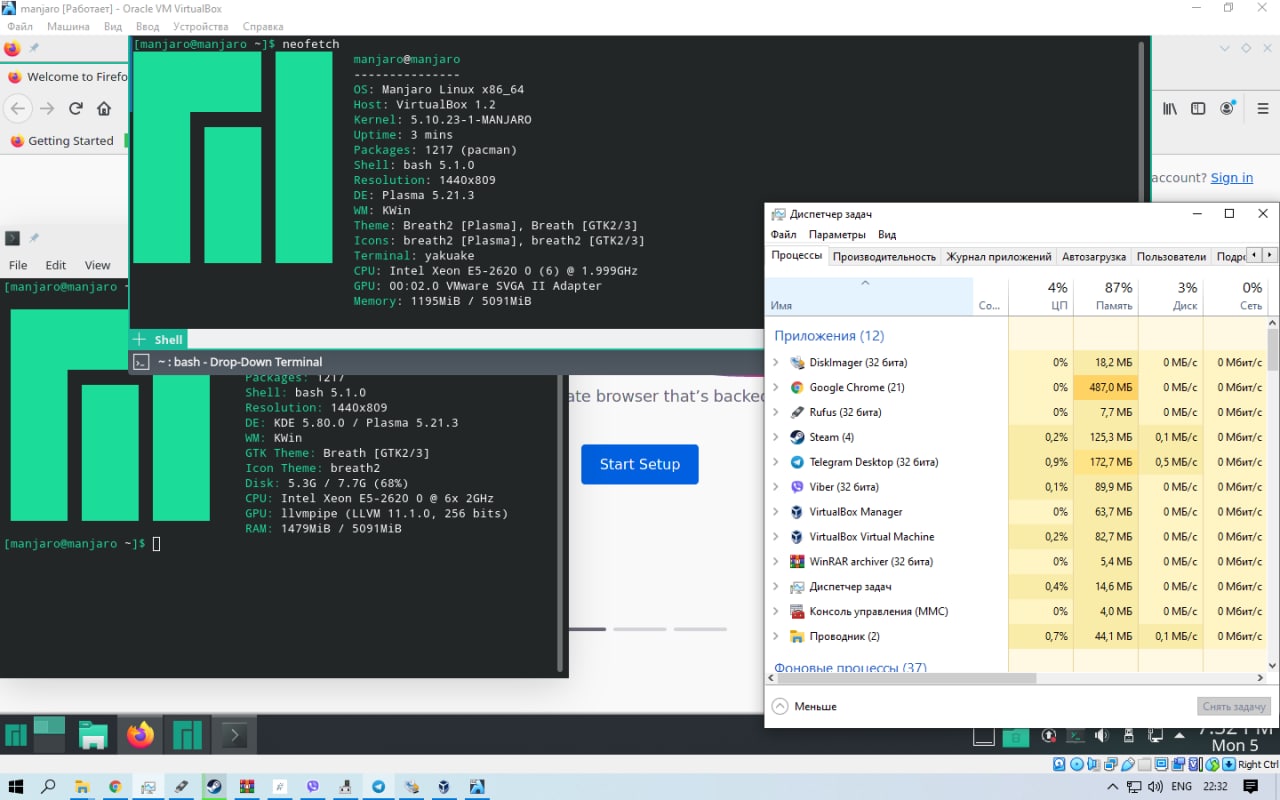Expand Rufus process row
Screen dimensions: 1280x800
coord(776,412)
